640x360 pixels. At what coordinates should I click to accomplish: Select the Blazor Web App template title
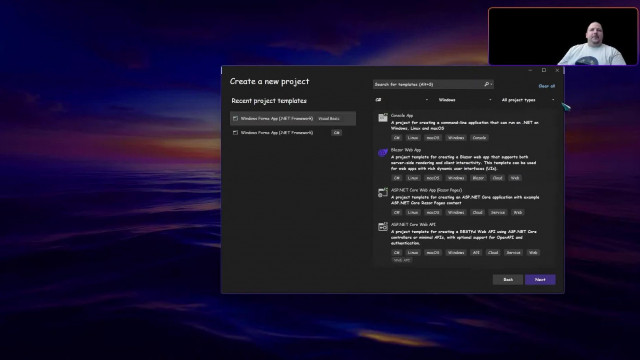(406, 150)
